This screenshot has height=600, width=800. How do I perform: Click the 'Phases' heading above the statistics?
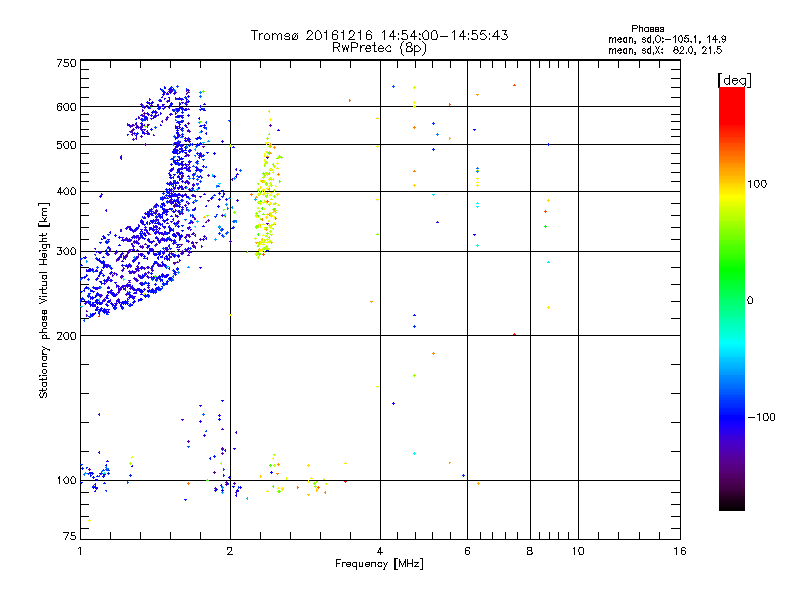(647, 29)
